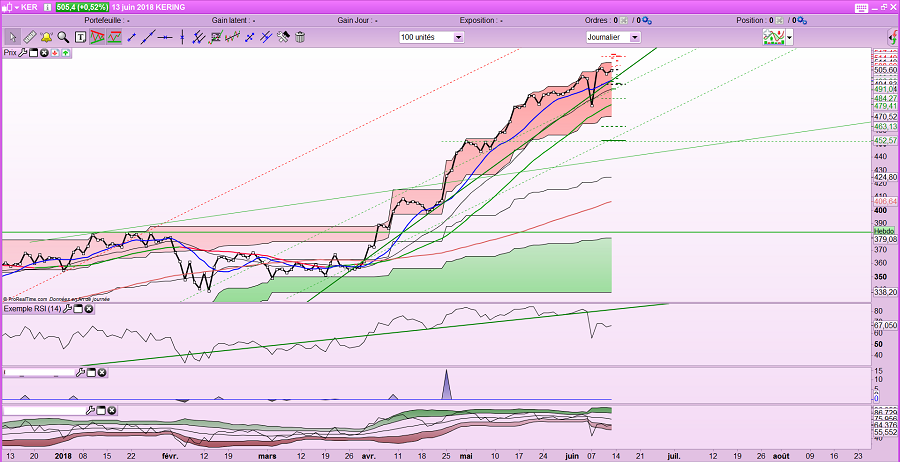The height and width of the screenshot is (462, 900).
Task: Open the chart templates icon
Action: point(773,37)
